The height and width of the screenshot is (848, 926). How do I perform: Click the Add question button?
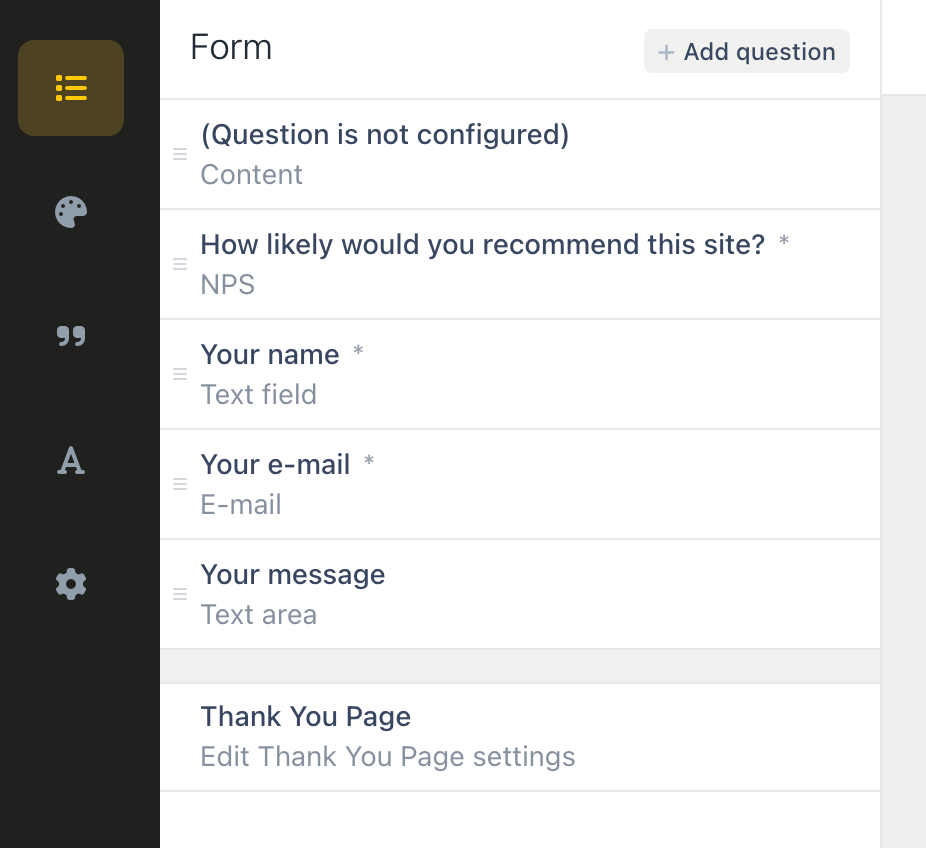tap(746, 52)
